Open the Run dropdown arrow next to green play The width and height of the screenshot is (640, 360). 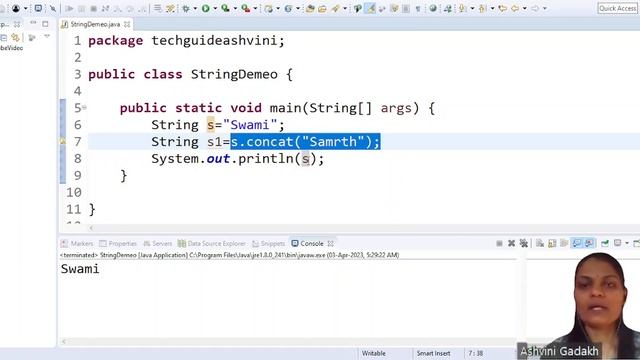pos(215,8)
